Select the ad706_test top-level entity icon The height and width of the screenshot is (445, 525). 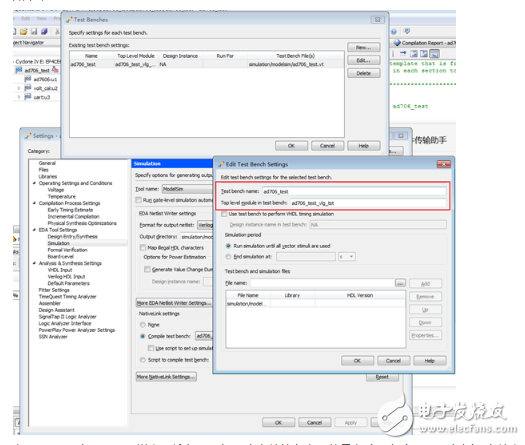[x=19, y=70]
